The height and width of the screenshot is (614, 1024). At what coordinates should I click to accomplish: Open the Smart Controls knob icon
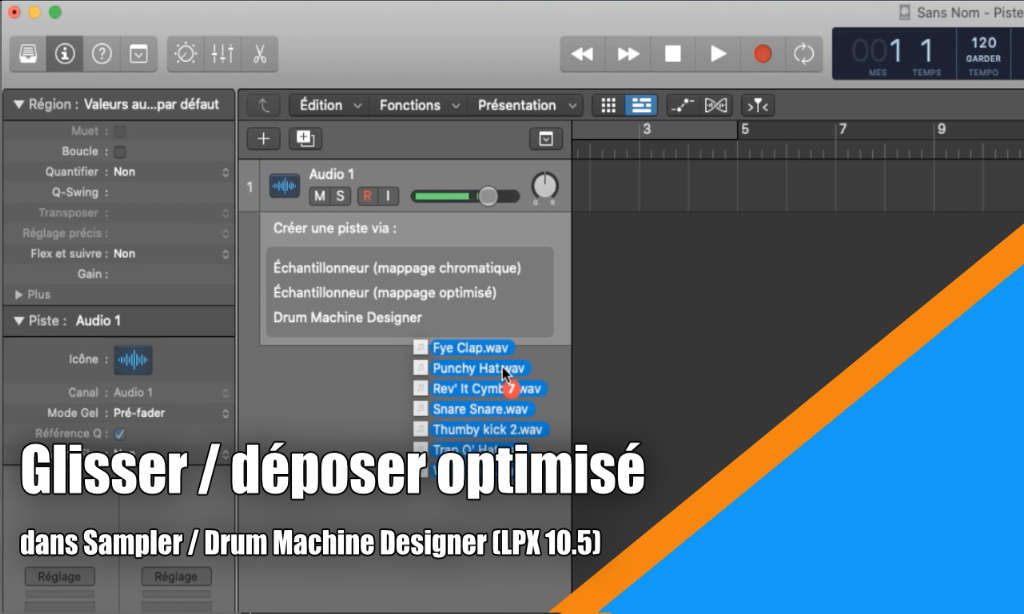point(185,54)
